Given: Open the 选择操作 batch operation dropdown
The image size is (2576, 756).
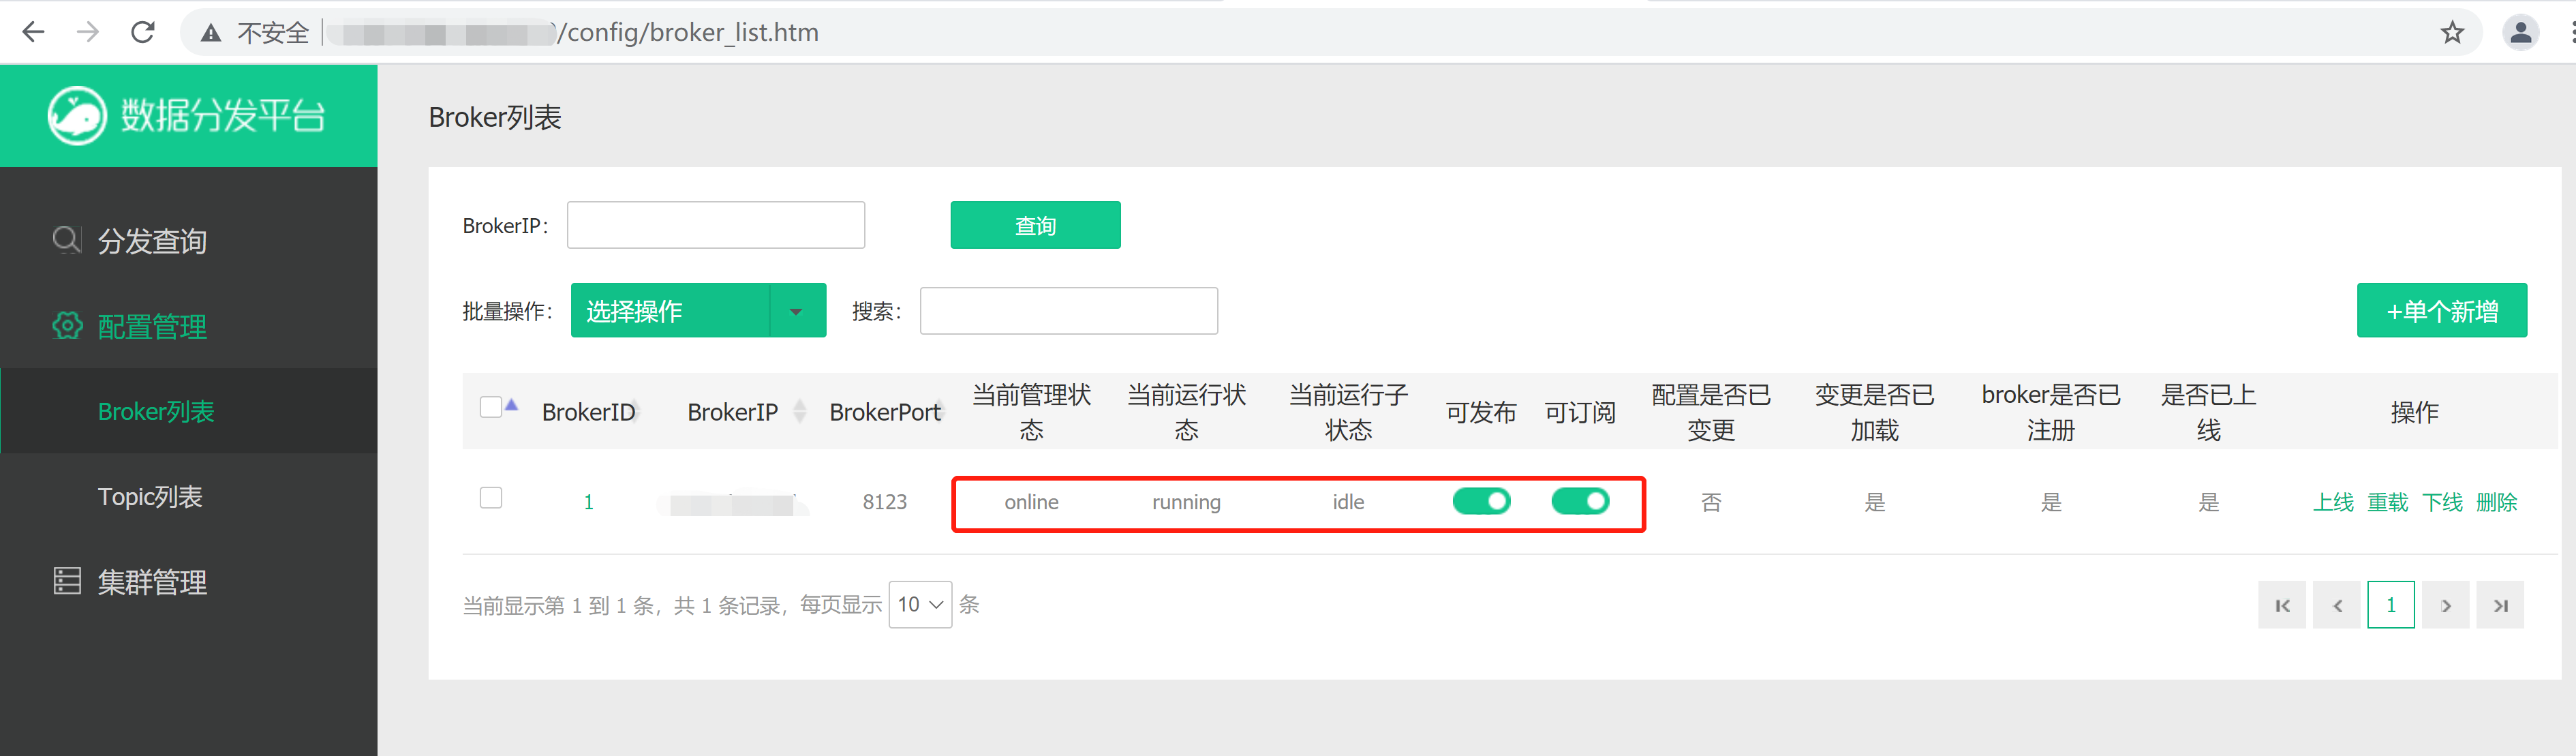Looking at the screenshot, I should click(x=698, y=310).
